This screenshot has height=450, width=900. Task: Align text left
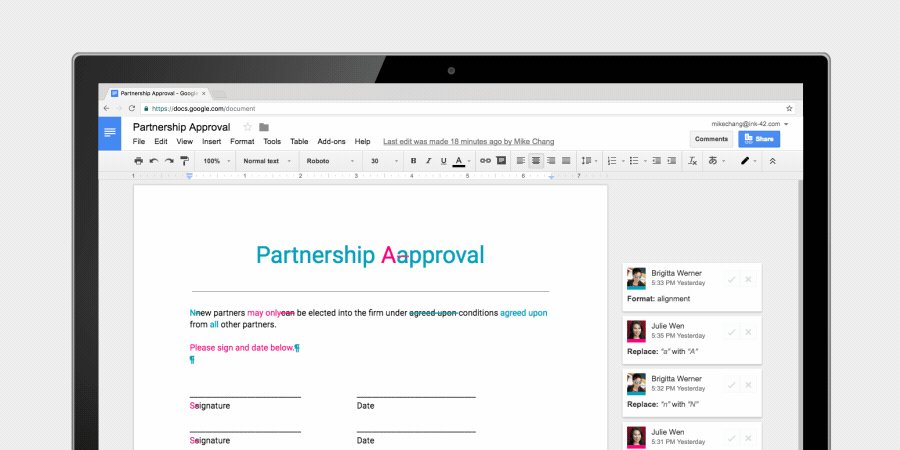pyautogui.click(x=521, y=161)
